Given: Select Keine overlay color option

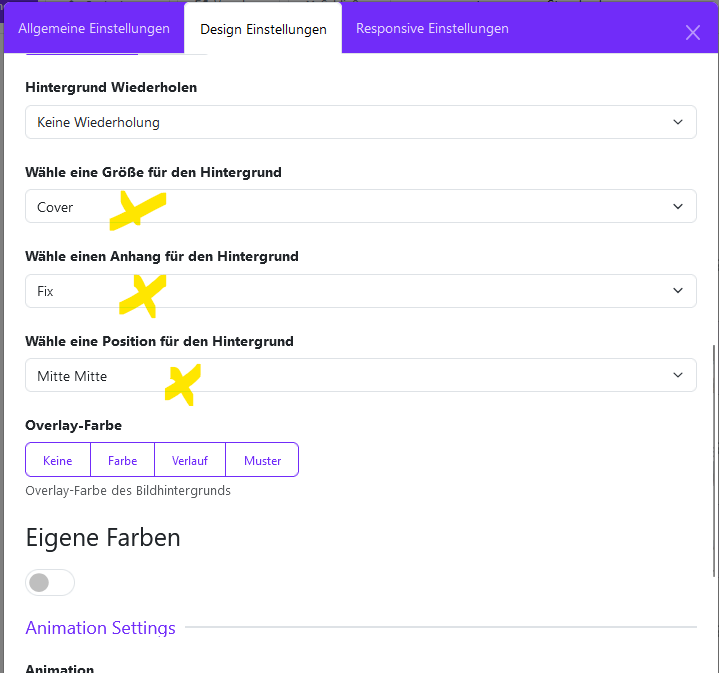Looking at the screenshot, I should click(x=58, y=460).
